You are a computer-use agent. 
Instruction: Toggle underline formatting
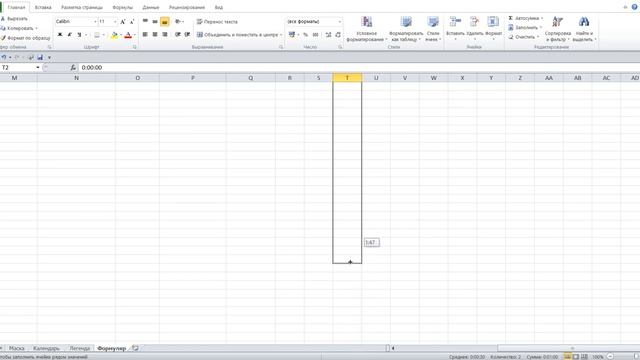point(79,35)
